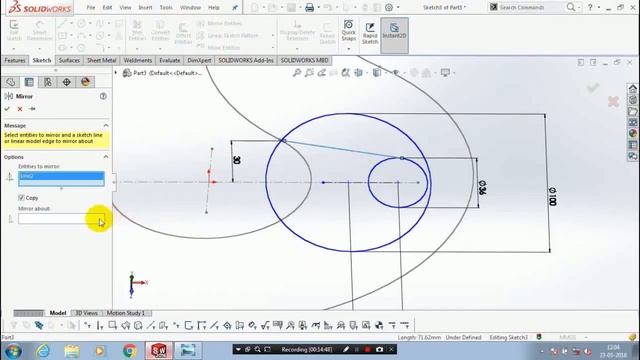640x360 pixels.
Task: Open the DisplayManager color ball tab
Action: click(85, 82)
